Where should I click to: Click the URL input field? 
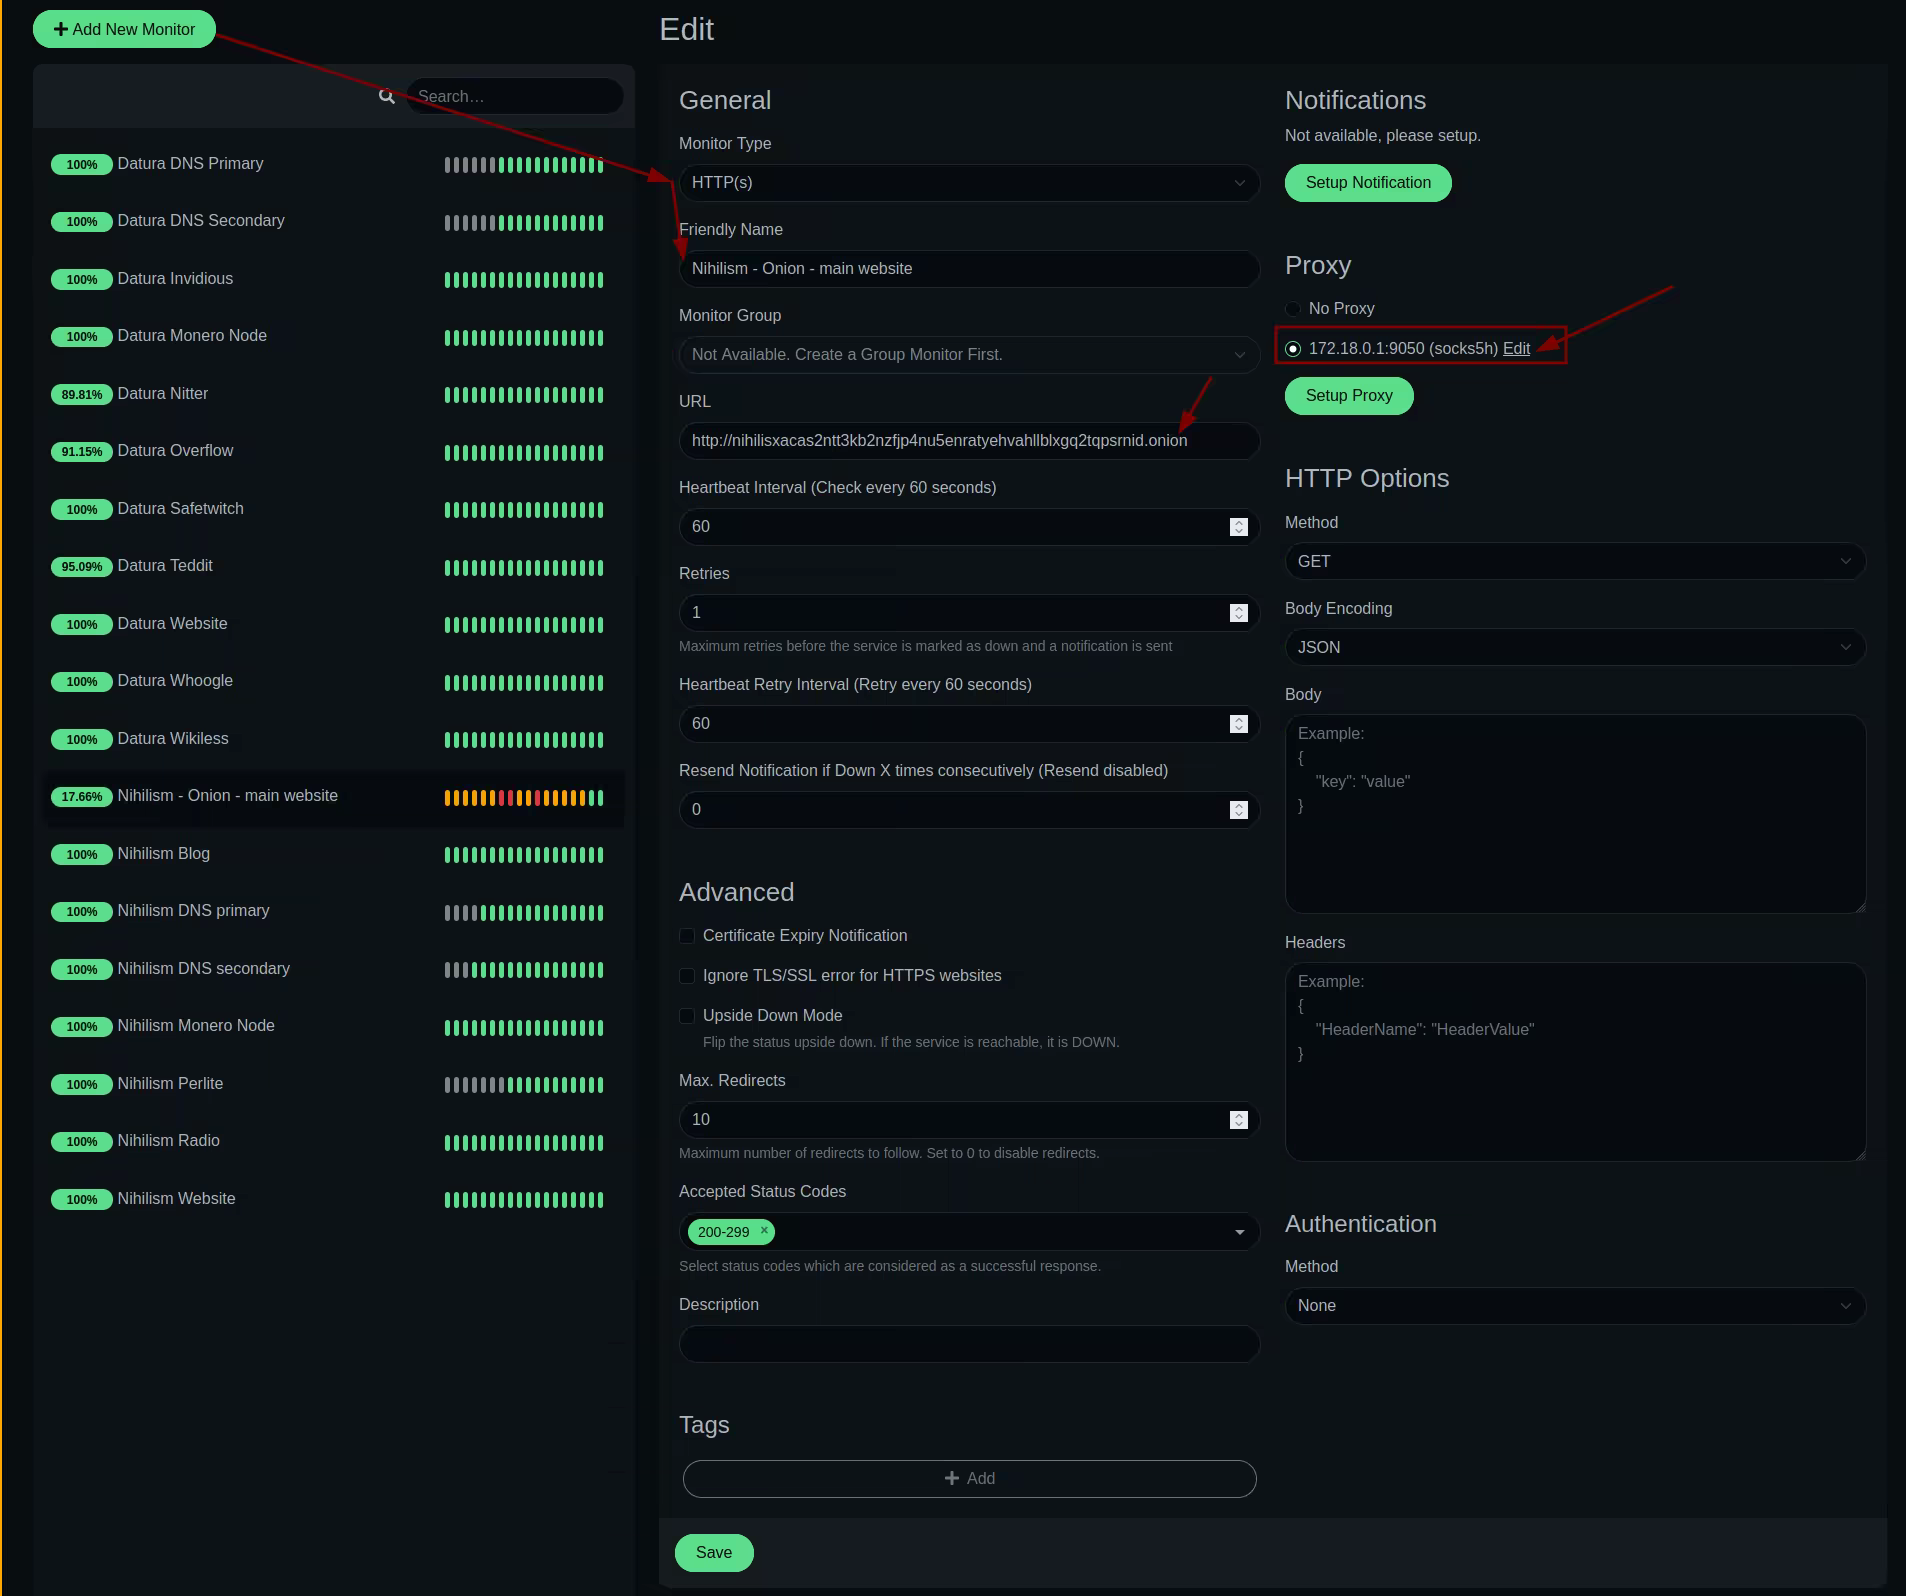click(968, 441)
